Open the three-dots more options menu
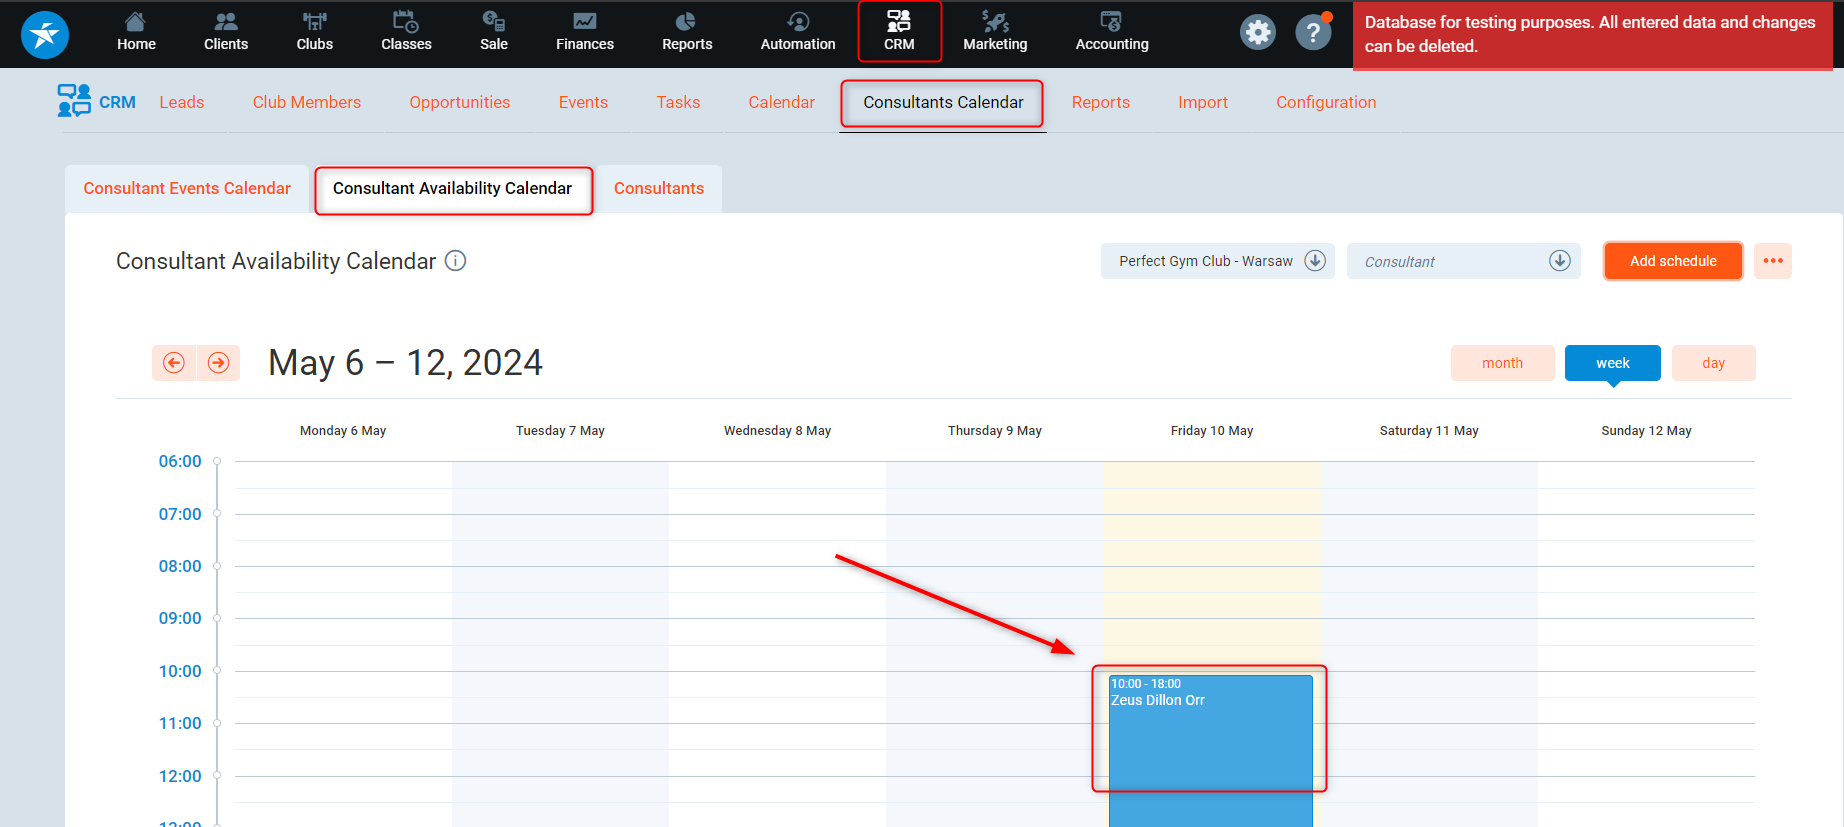Screen dimensions: 1844x827 click(x=1773, y=261)
